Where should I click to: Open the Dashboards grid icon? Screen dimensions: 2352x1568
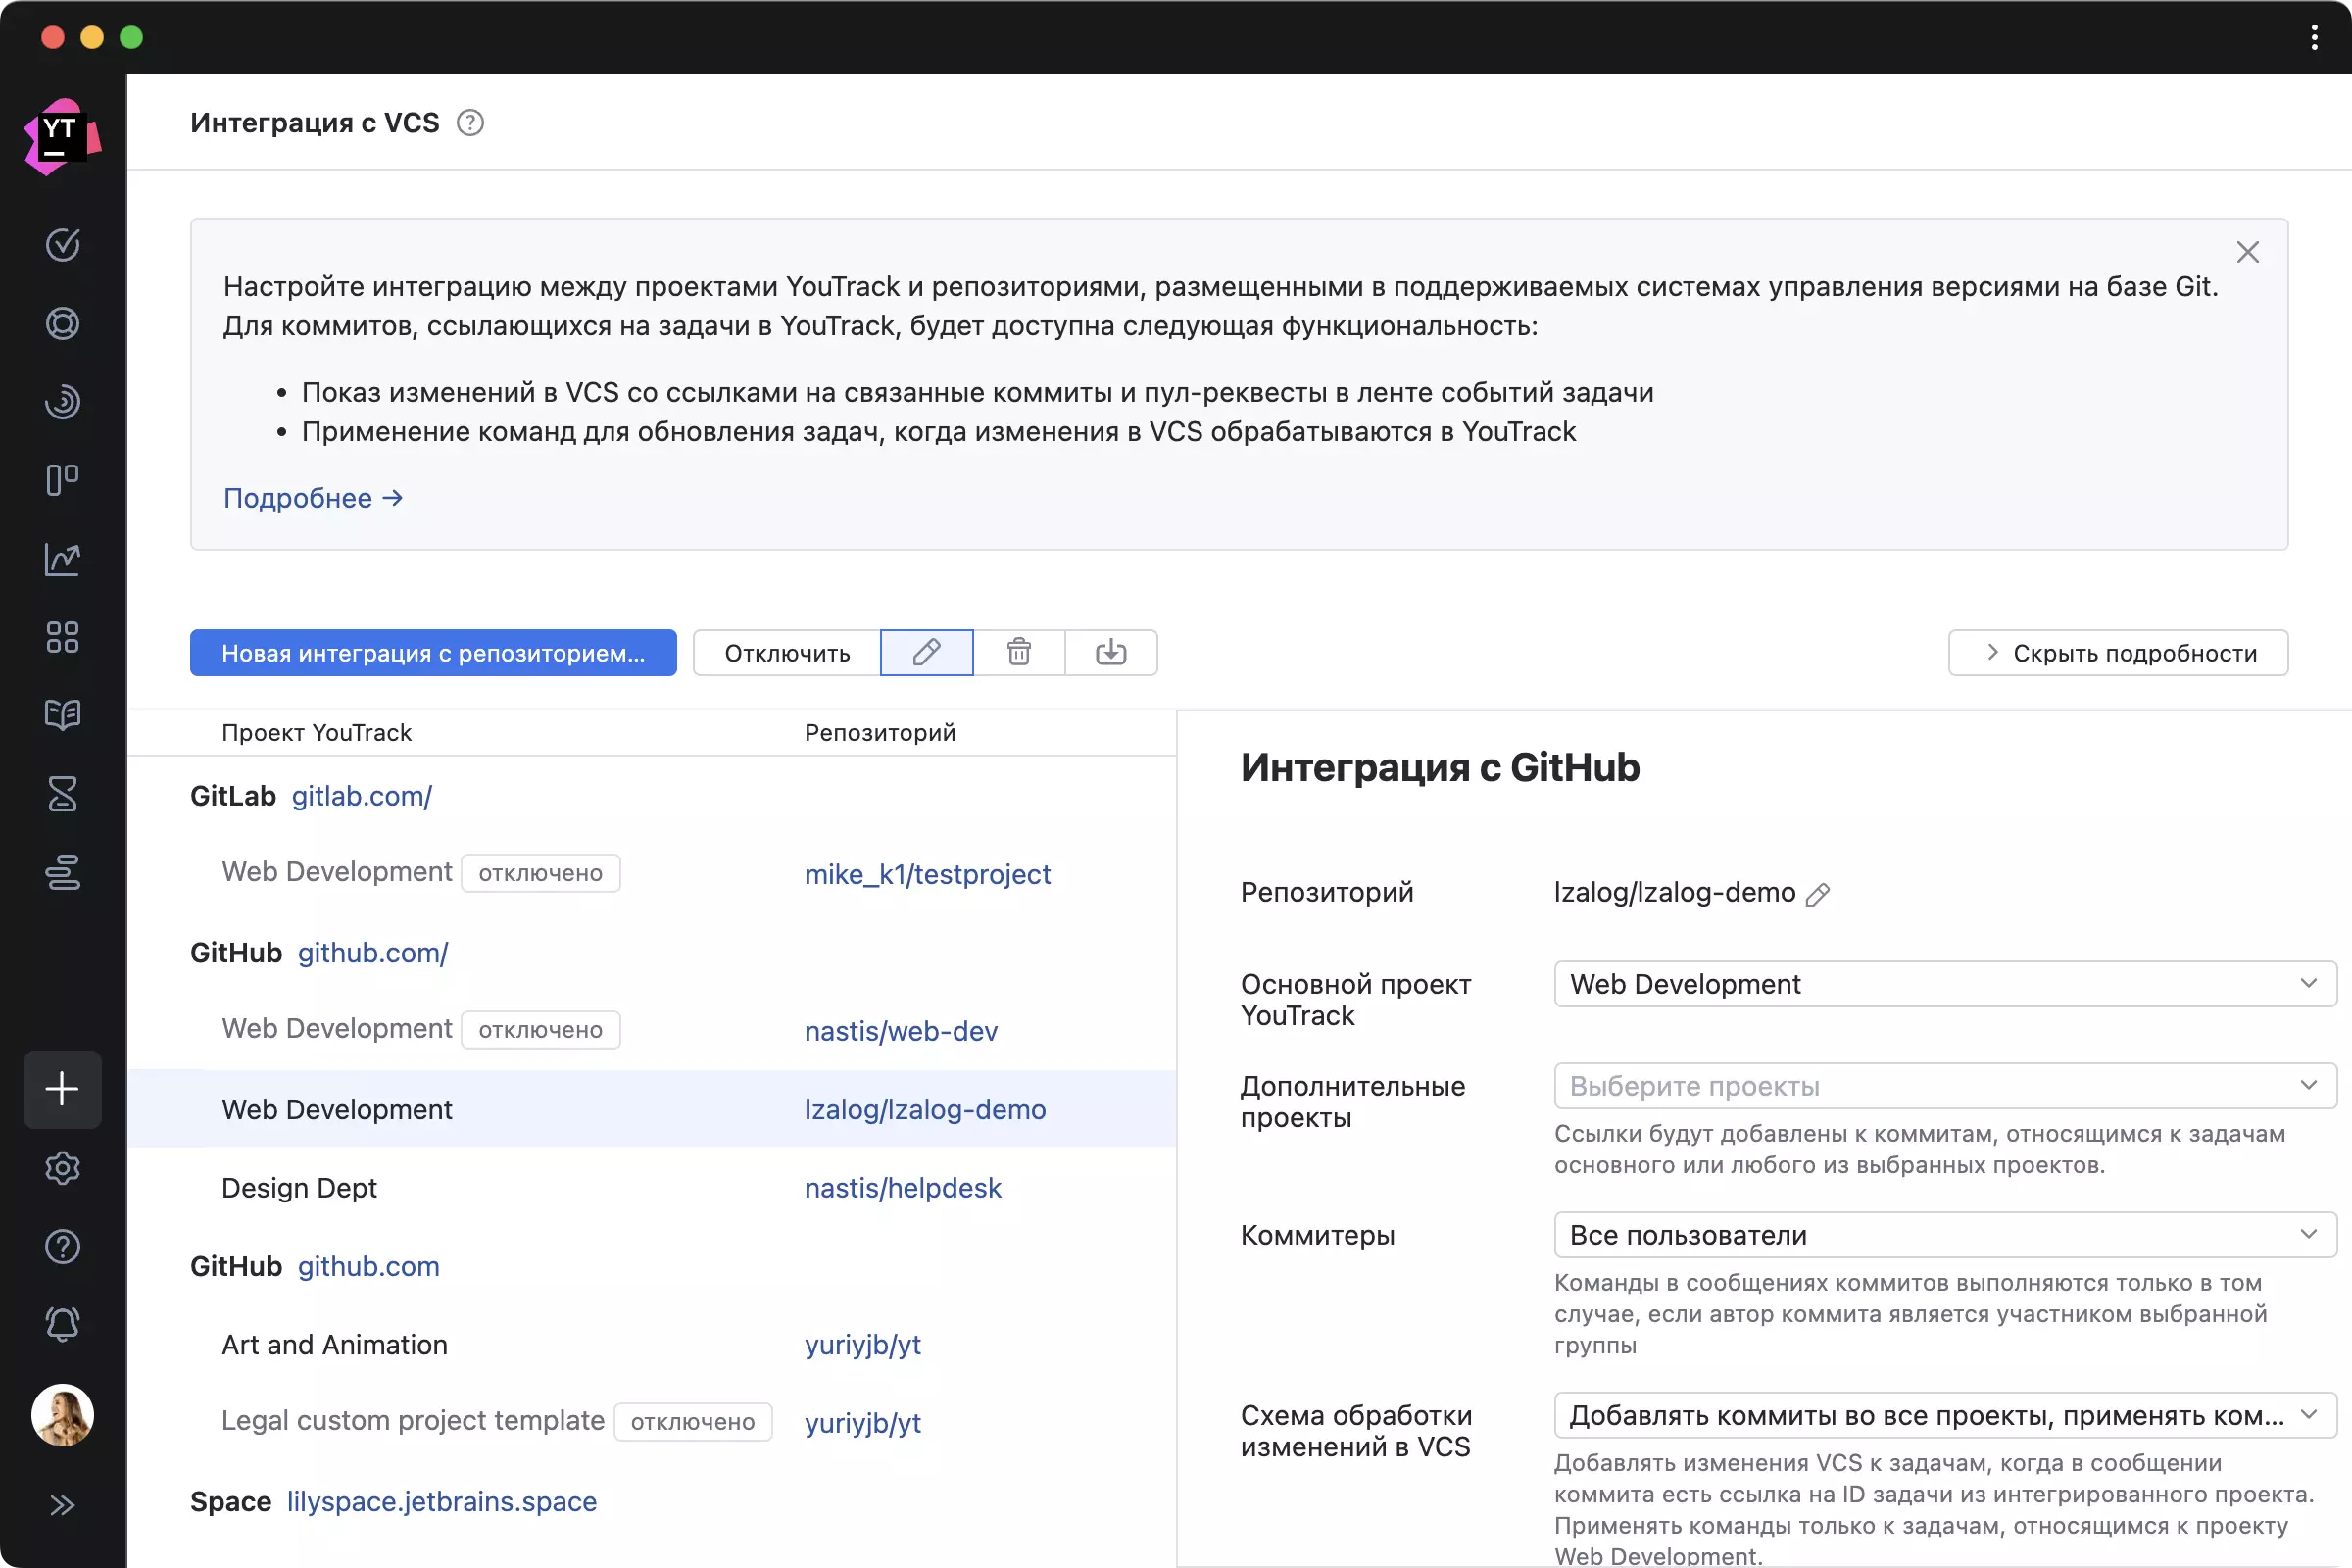pos(63,637)
